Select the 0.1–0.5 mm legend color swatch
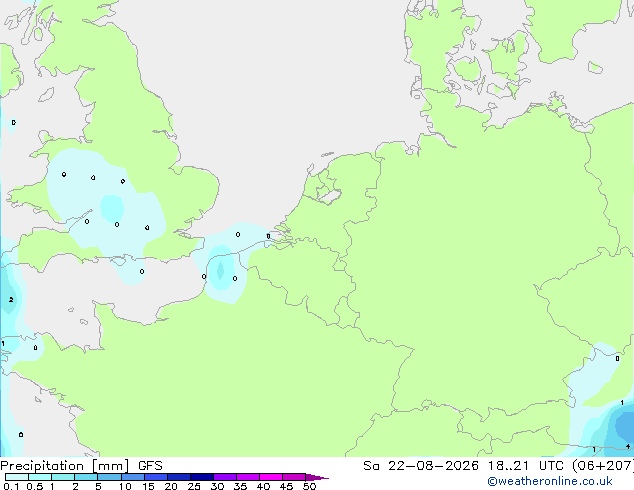The width and height of the screenshot is (634, 490). 17,477
